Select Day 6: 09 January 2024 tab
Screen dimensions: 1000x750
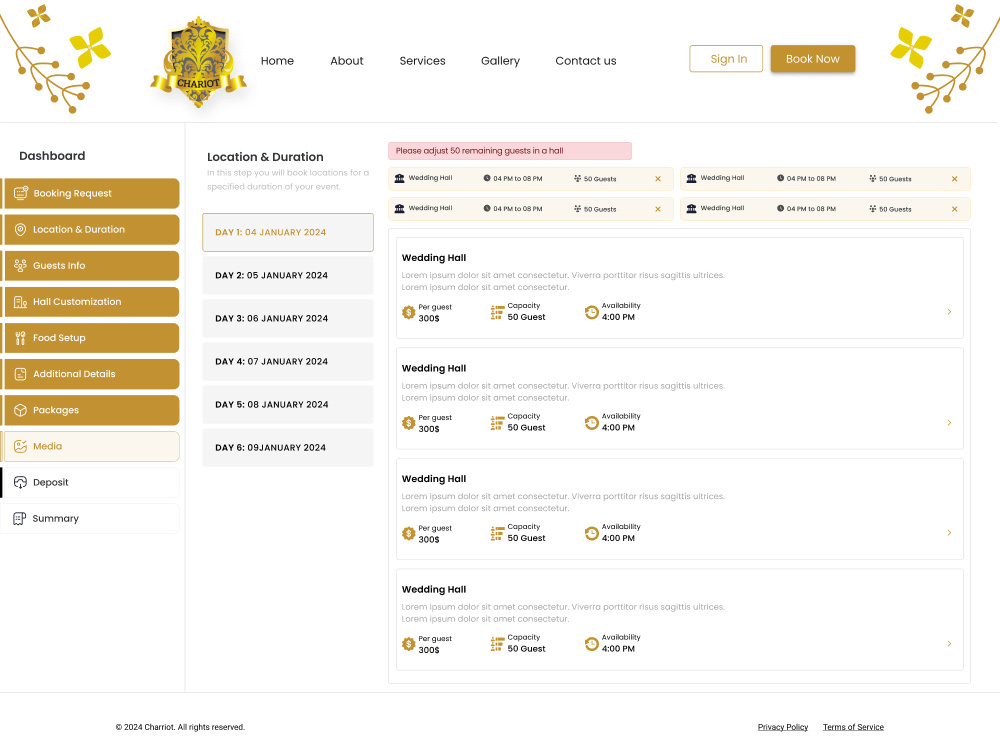[x=288, y=448]
